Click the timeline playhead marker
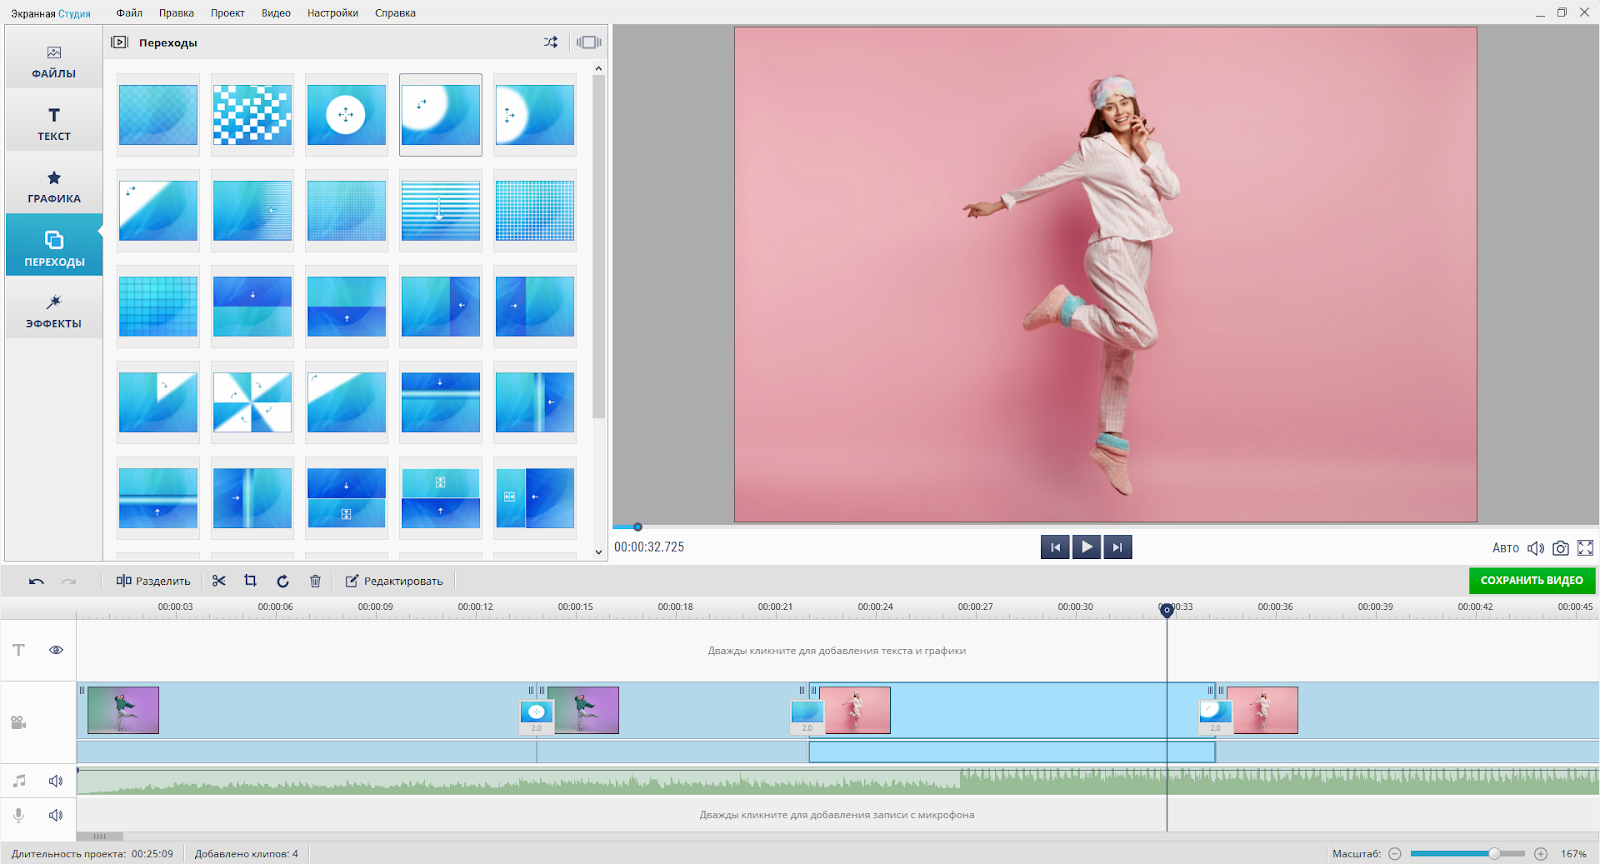 [x=1166, y=609]
